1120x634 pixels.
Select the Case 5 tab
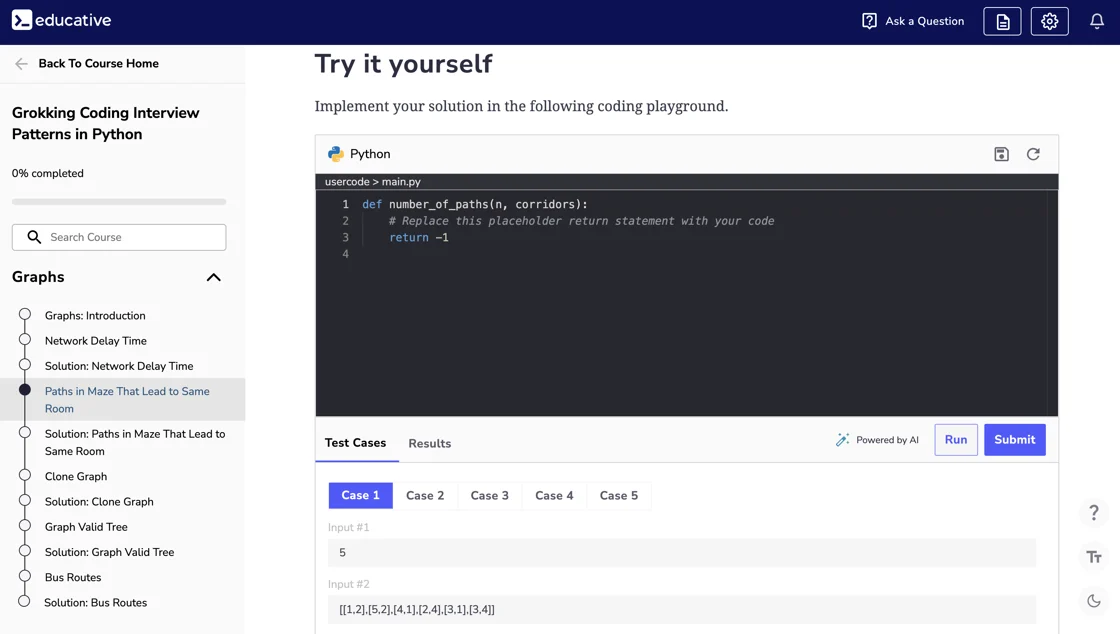(619, 495)
